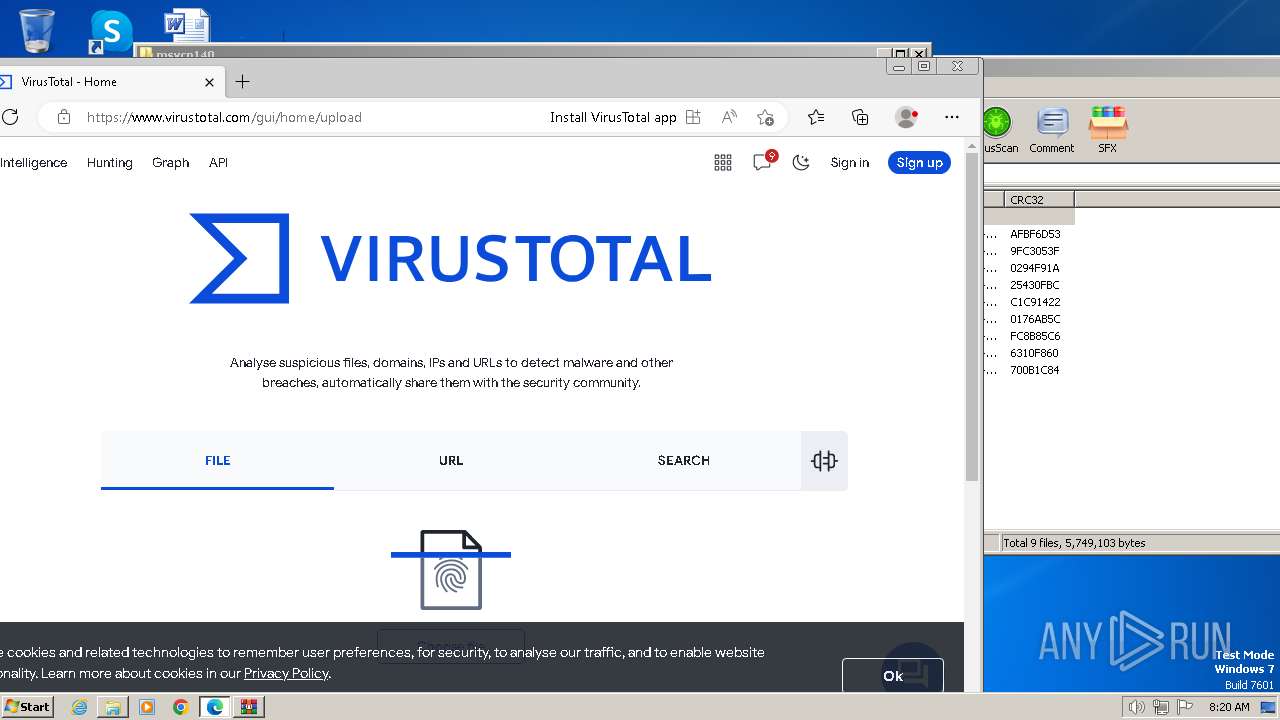Click the taskbar clock 8:20 AM

[1229, 707]
